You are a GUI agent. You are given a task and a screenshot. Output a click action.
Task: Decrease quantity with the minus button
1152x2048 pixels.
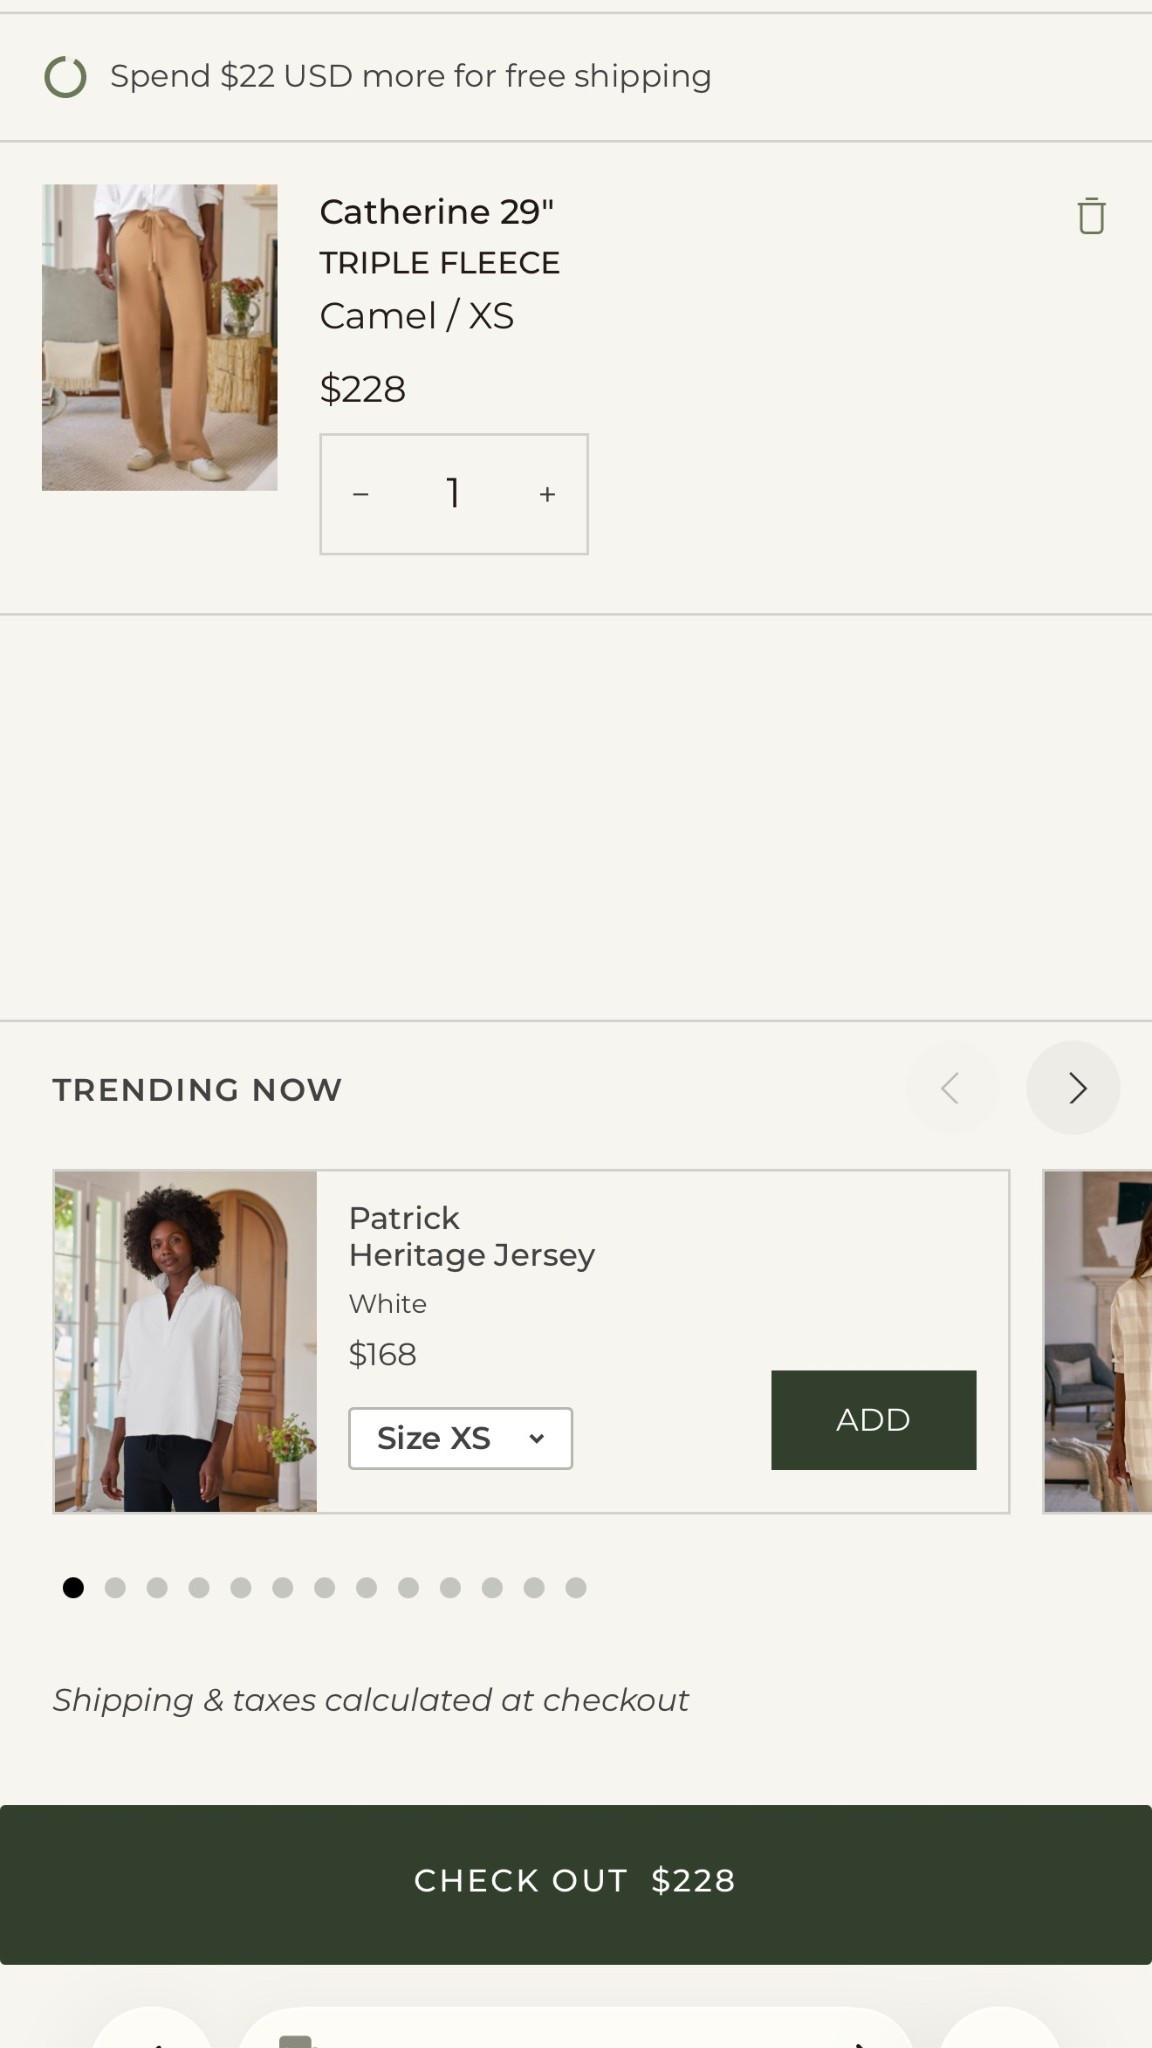coord(361,494)
